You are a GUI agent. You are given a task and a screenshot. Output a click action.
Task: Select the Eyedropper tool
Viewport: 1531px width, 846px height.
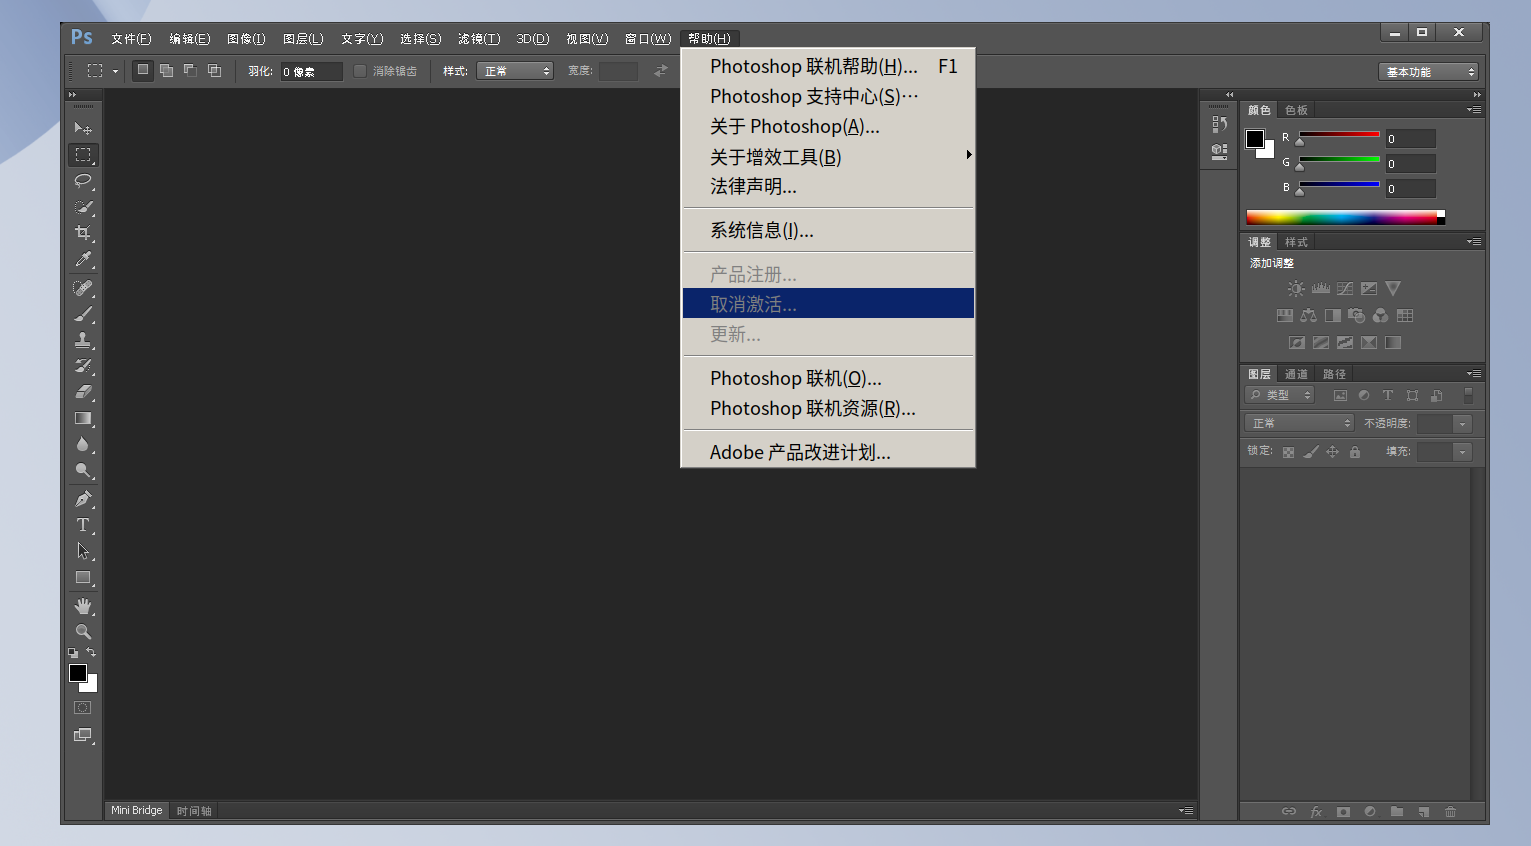point(83,259)
